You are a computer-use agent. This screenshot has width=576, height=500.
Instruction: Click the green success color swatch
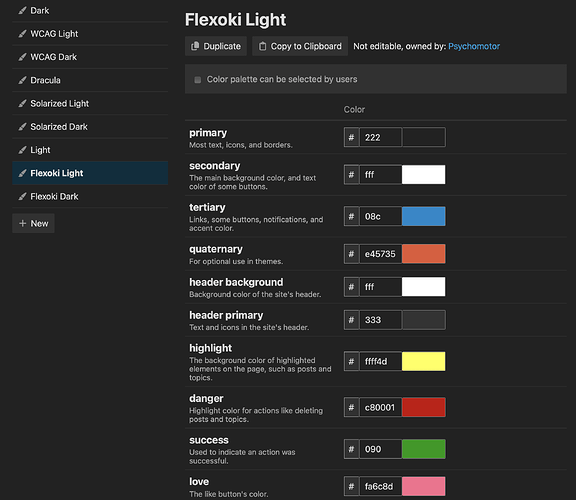(424, 449)
